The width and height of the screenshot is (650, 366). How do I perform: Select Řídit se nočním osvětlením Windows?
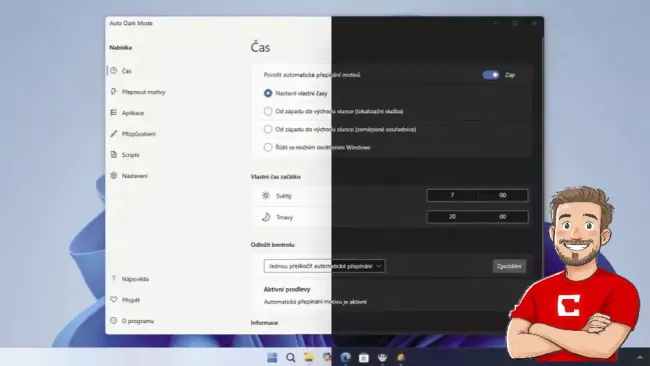(x=268, y=147)
